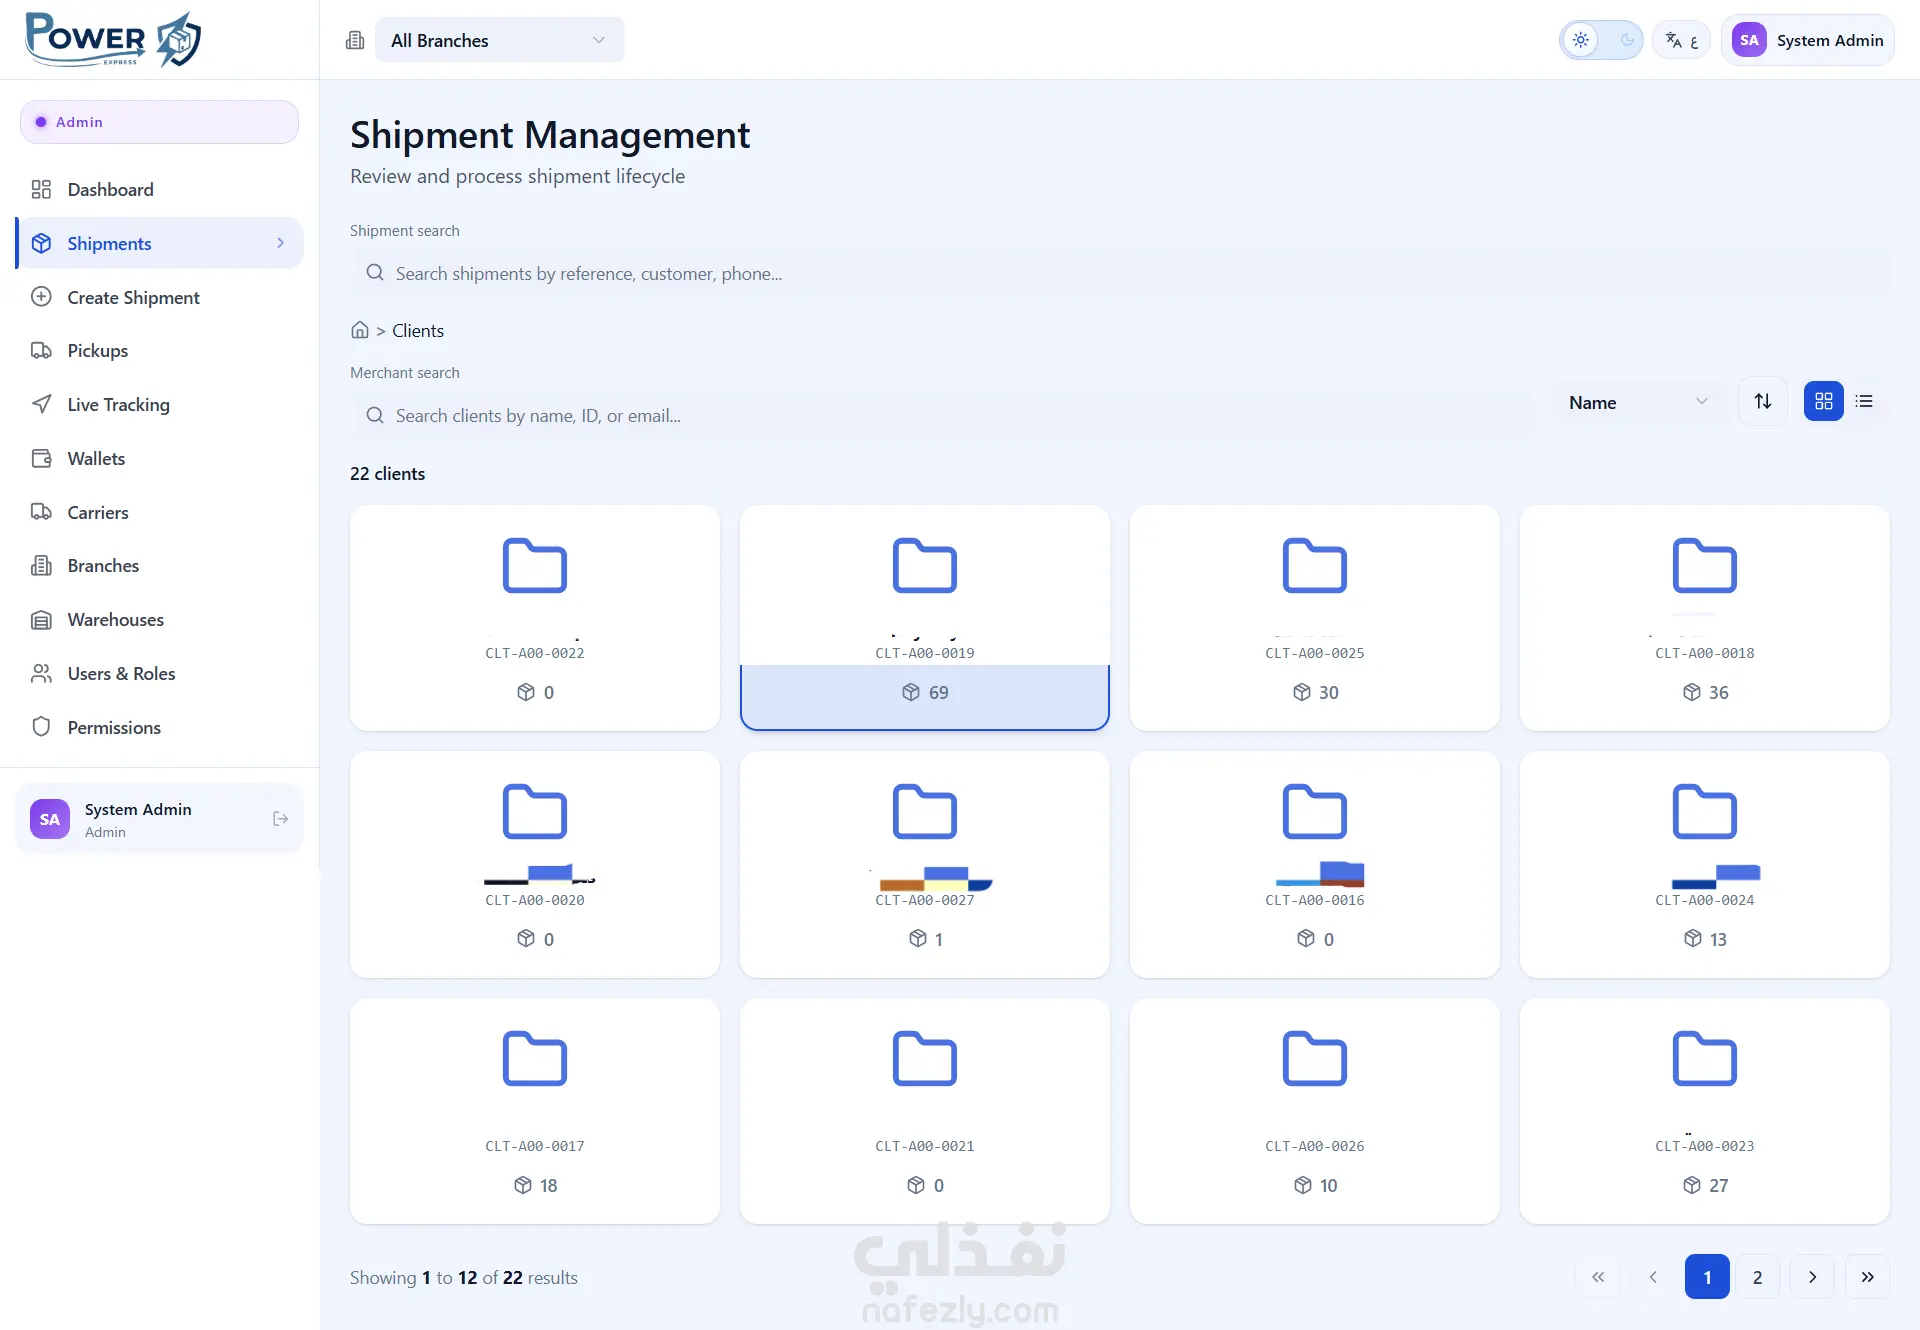
Task: Click folder icon of CLT-A00-0017
Action: pyautogui.click(x=535, y=1059)
